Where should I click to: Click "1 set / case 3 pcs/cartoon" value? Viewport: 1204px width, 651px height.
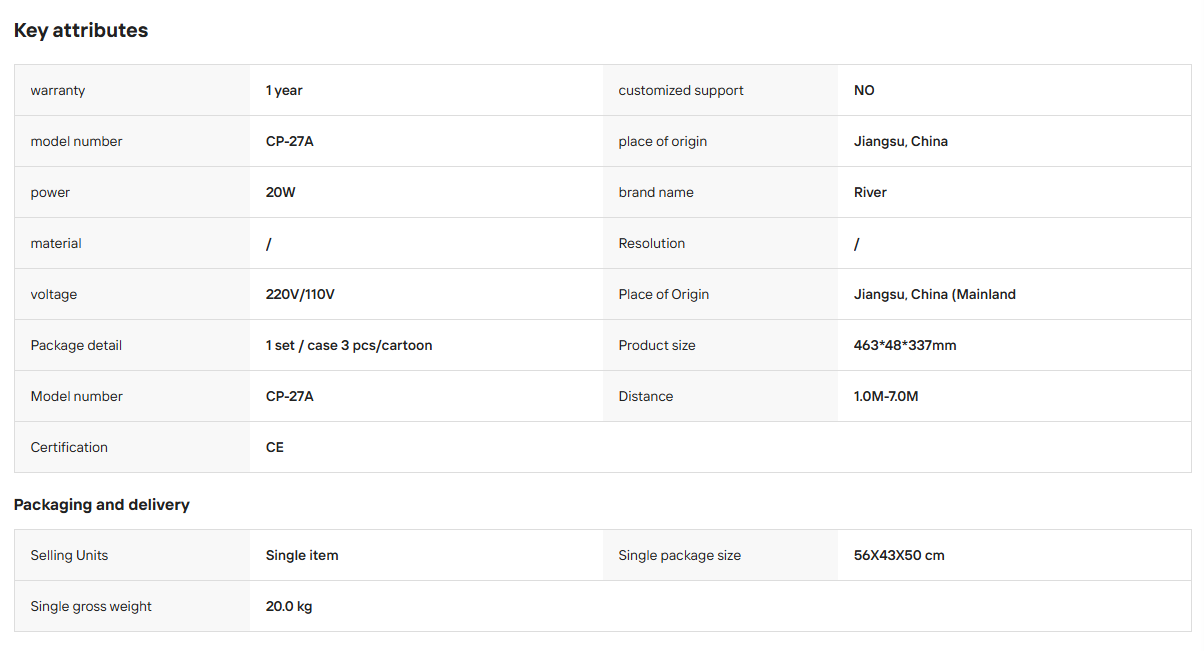click(349, 346)
